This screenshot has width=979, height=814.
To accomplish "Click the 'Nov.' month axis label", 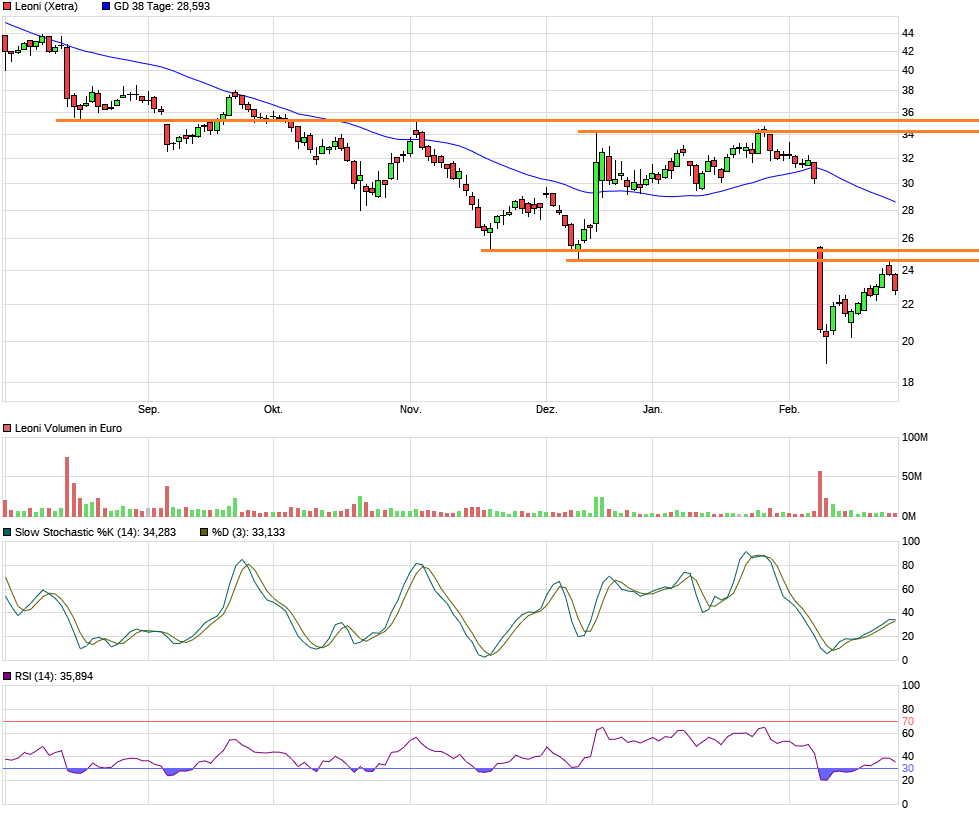I will (x=410, y=409).
